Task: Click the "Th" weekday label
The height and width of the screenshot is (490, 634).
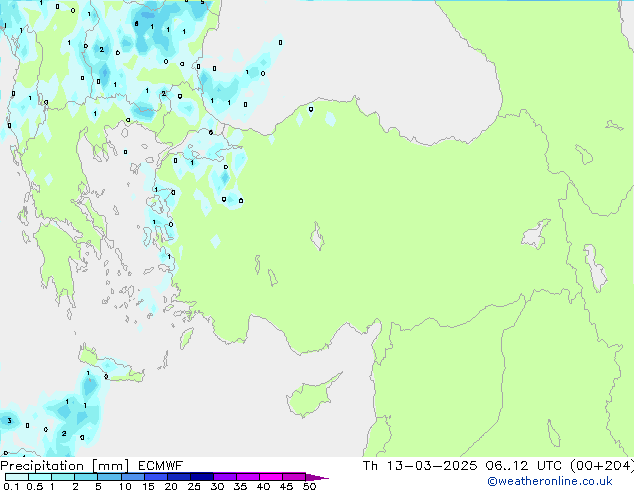Action: click(x=370, y=466)
